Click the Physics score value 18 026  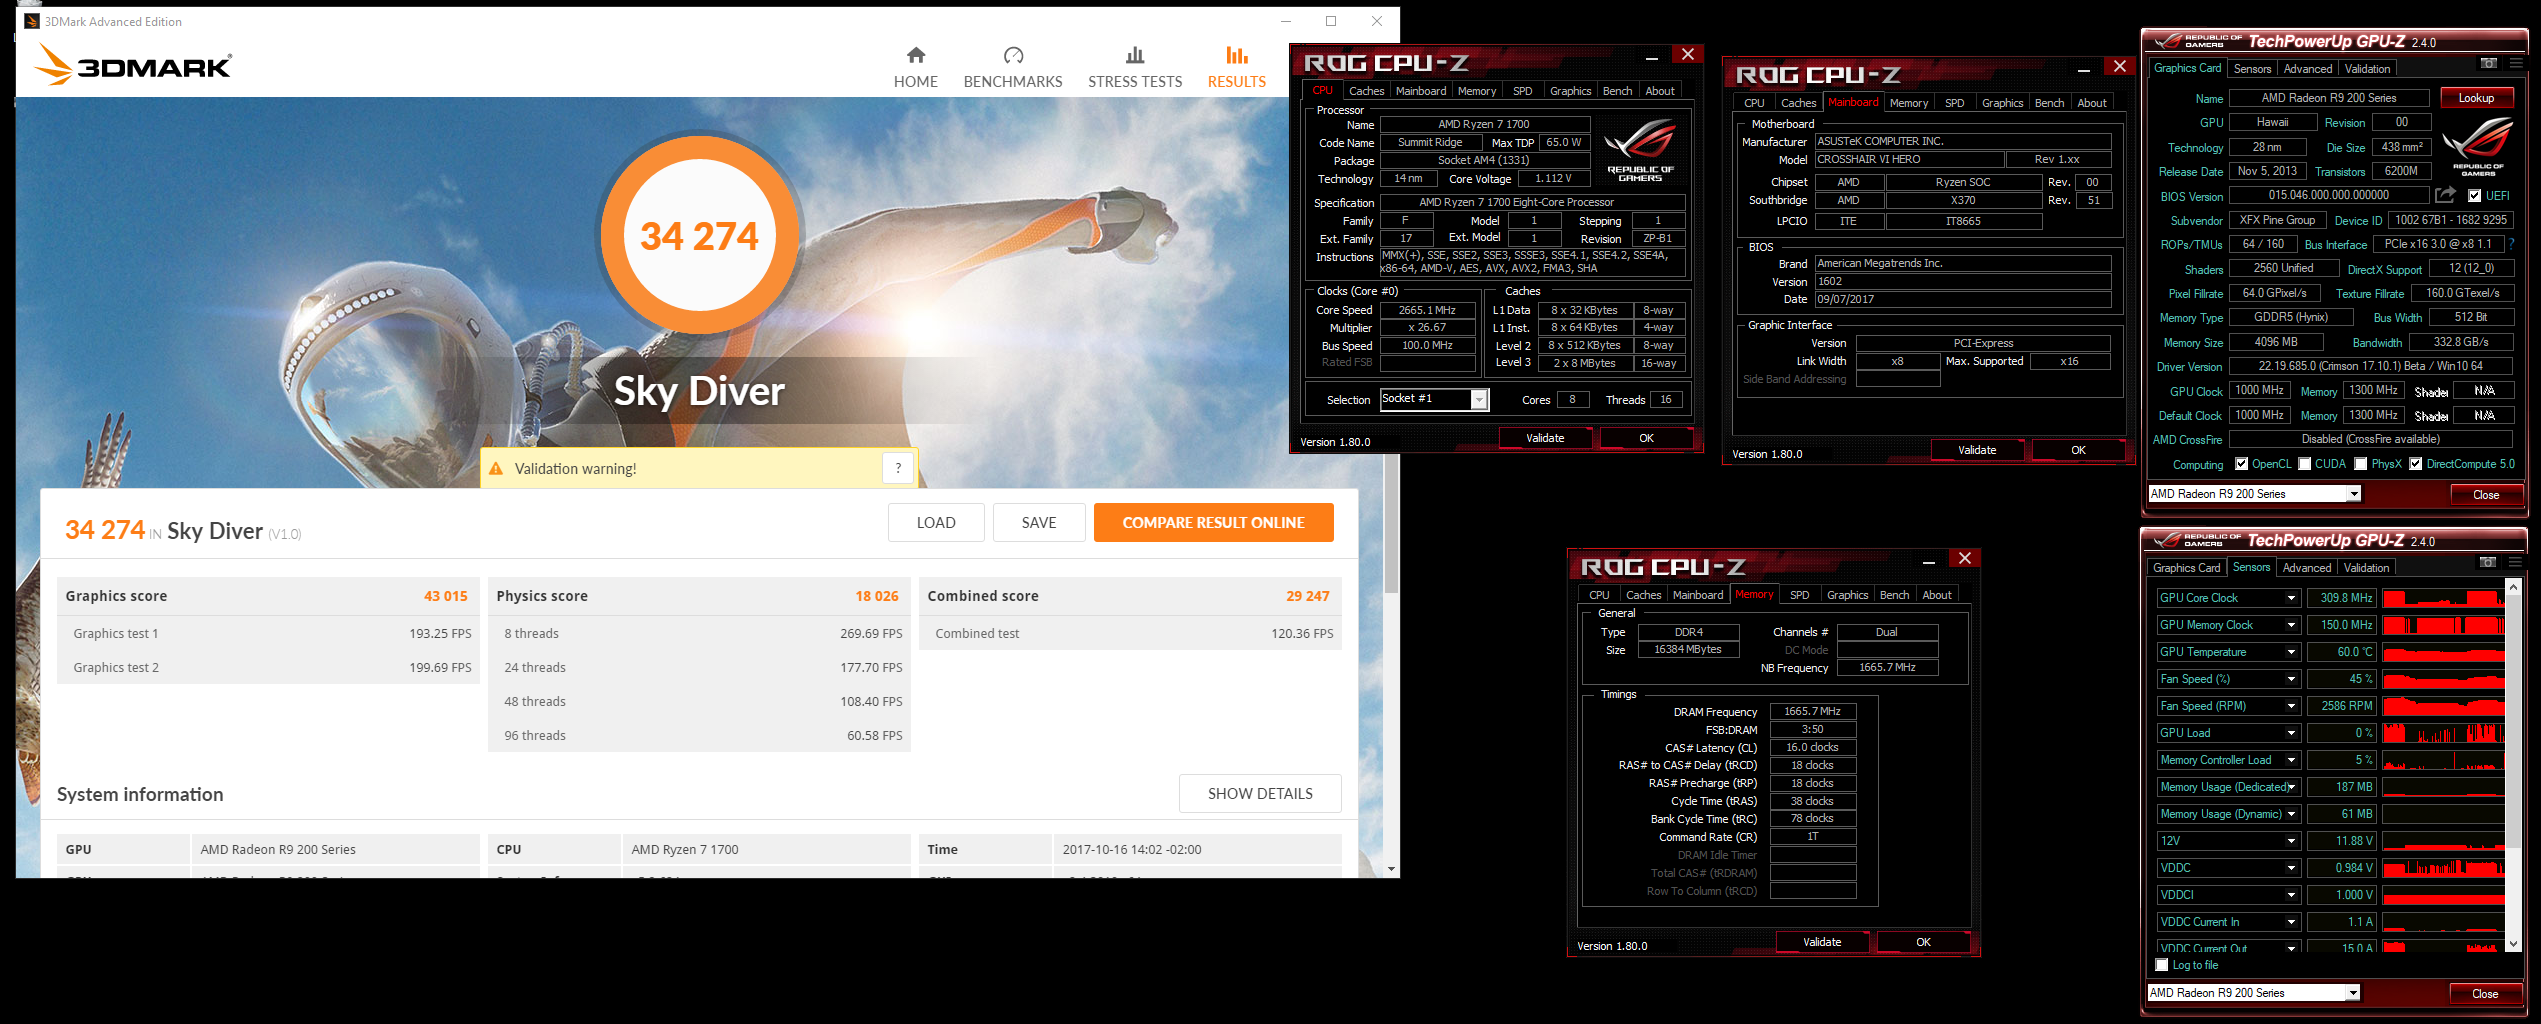(x=876, y=596)
